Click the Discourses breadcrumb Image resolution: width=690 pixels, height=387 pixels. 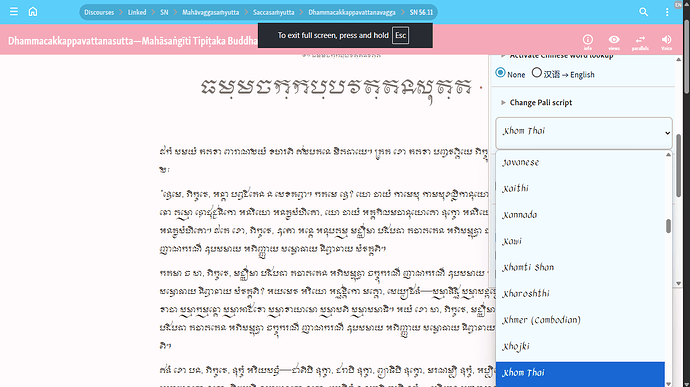click(x=99, y=12)
